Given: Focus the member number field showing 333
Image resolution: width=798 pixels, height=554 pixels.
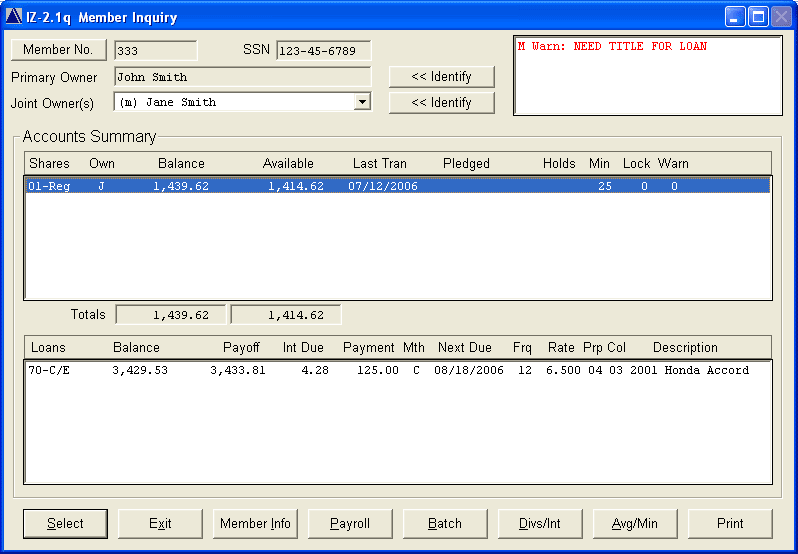Looking at the screenshot, I should point(156,51).
